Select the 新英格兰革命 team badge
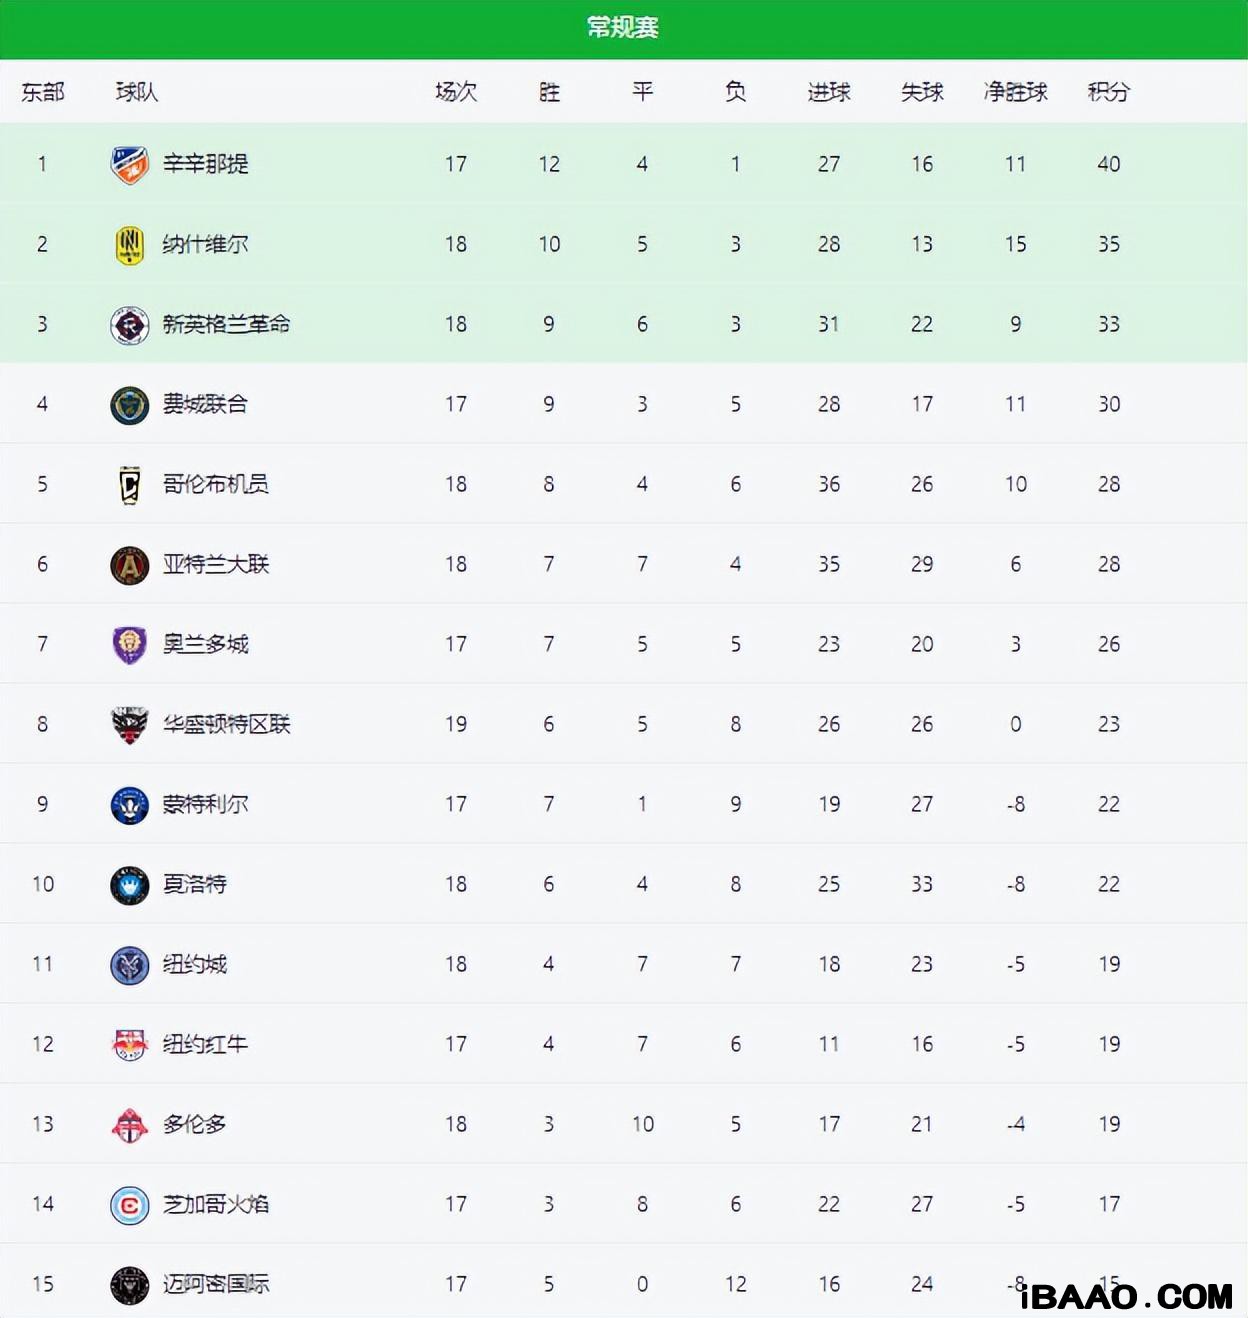1248x1318 pixels. point(129,324)
